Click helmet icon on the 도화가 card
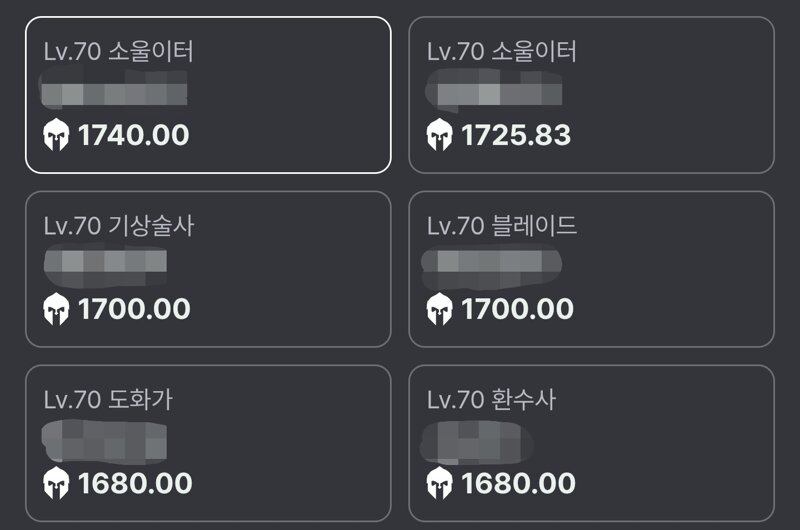Image resolution: width=800 pixels, height=530 pixels. click(56, 483)
